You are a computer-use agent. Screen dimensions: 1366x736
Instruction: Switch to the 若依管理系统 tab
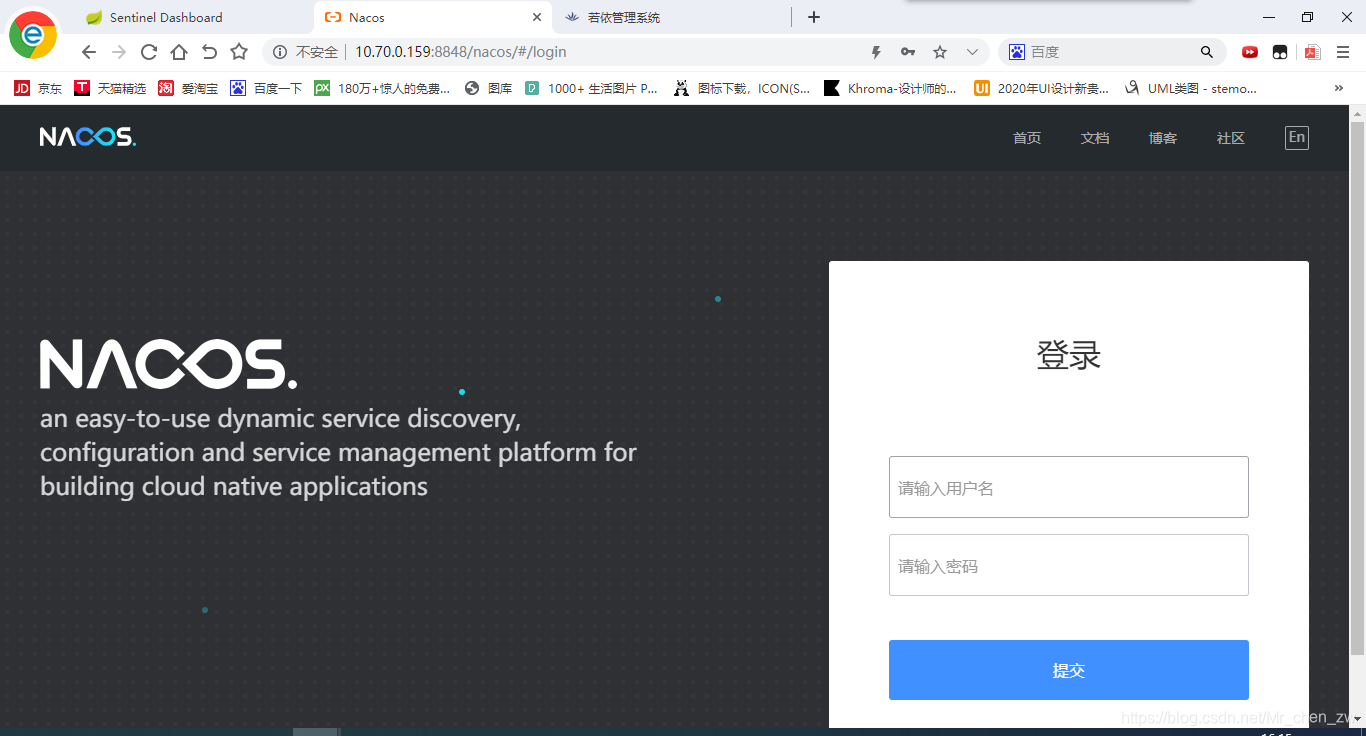(x=623, y=17)
